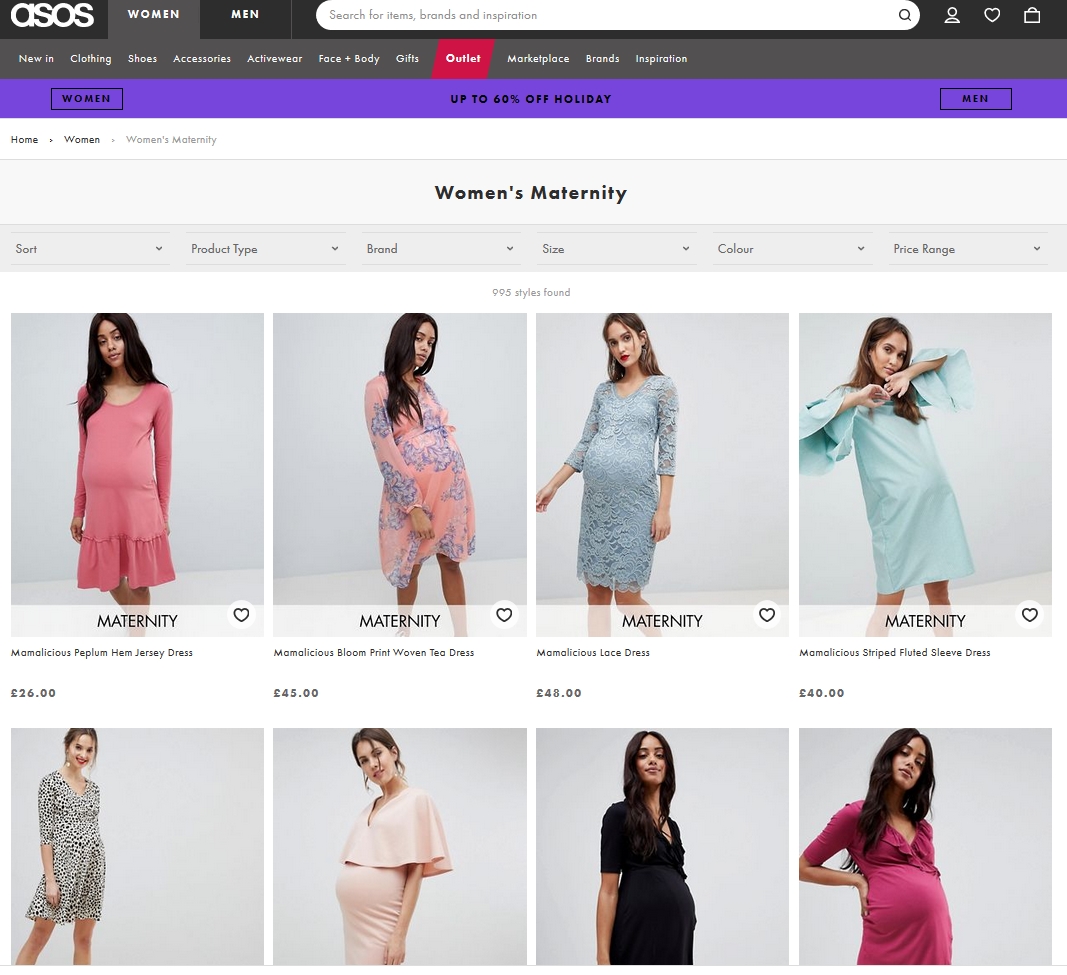1067x975 pixels.
Task: Go to Home breadcrumb link
Action: point(24,139)
